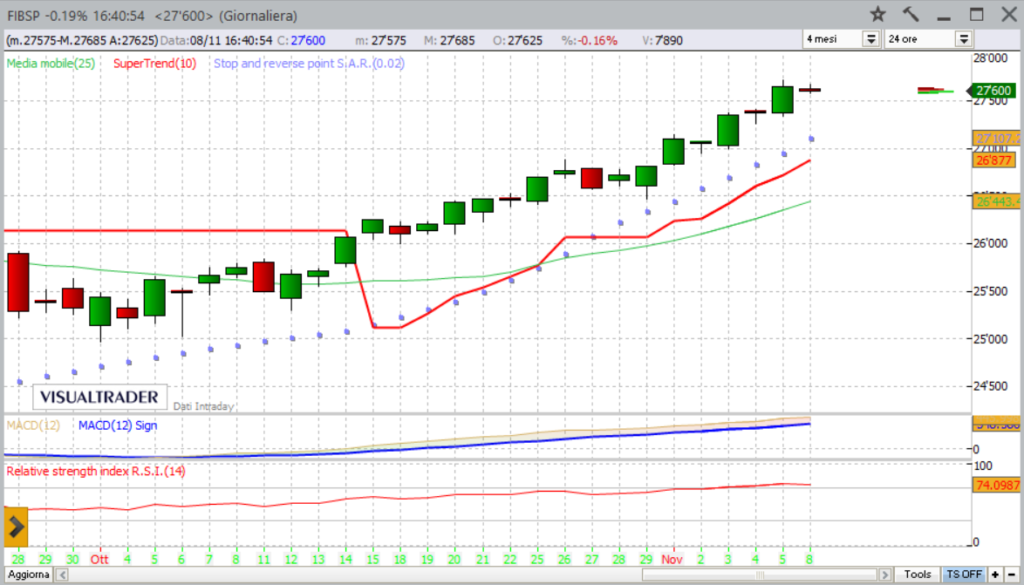
Task: Click the scrollbar right arrow
Action: [884, 575]
